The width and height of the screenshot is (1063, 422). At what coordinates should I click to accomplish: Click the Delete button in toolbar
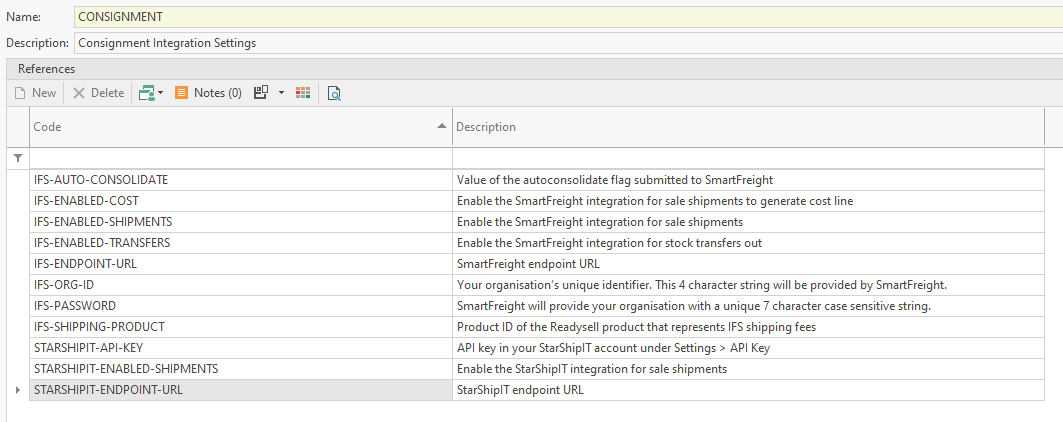pos(98,93)
